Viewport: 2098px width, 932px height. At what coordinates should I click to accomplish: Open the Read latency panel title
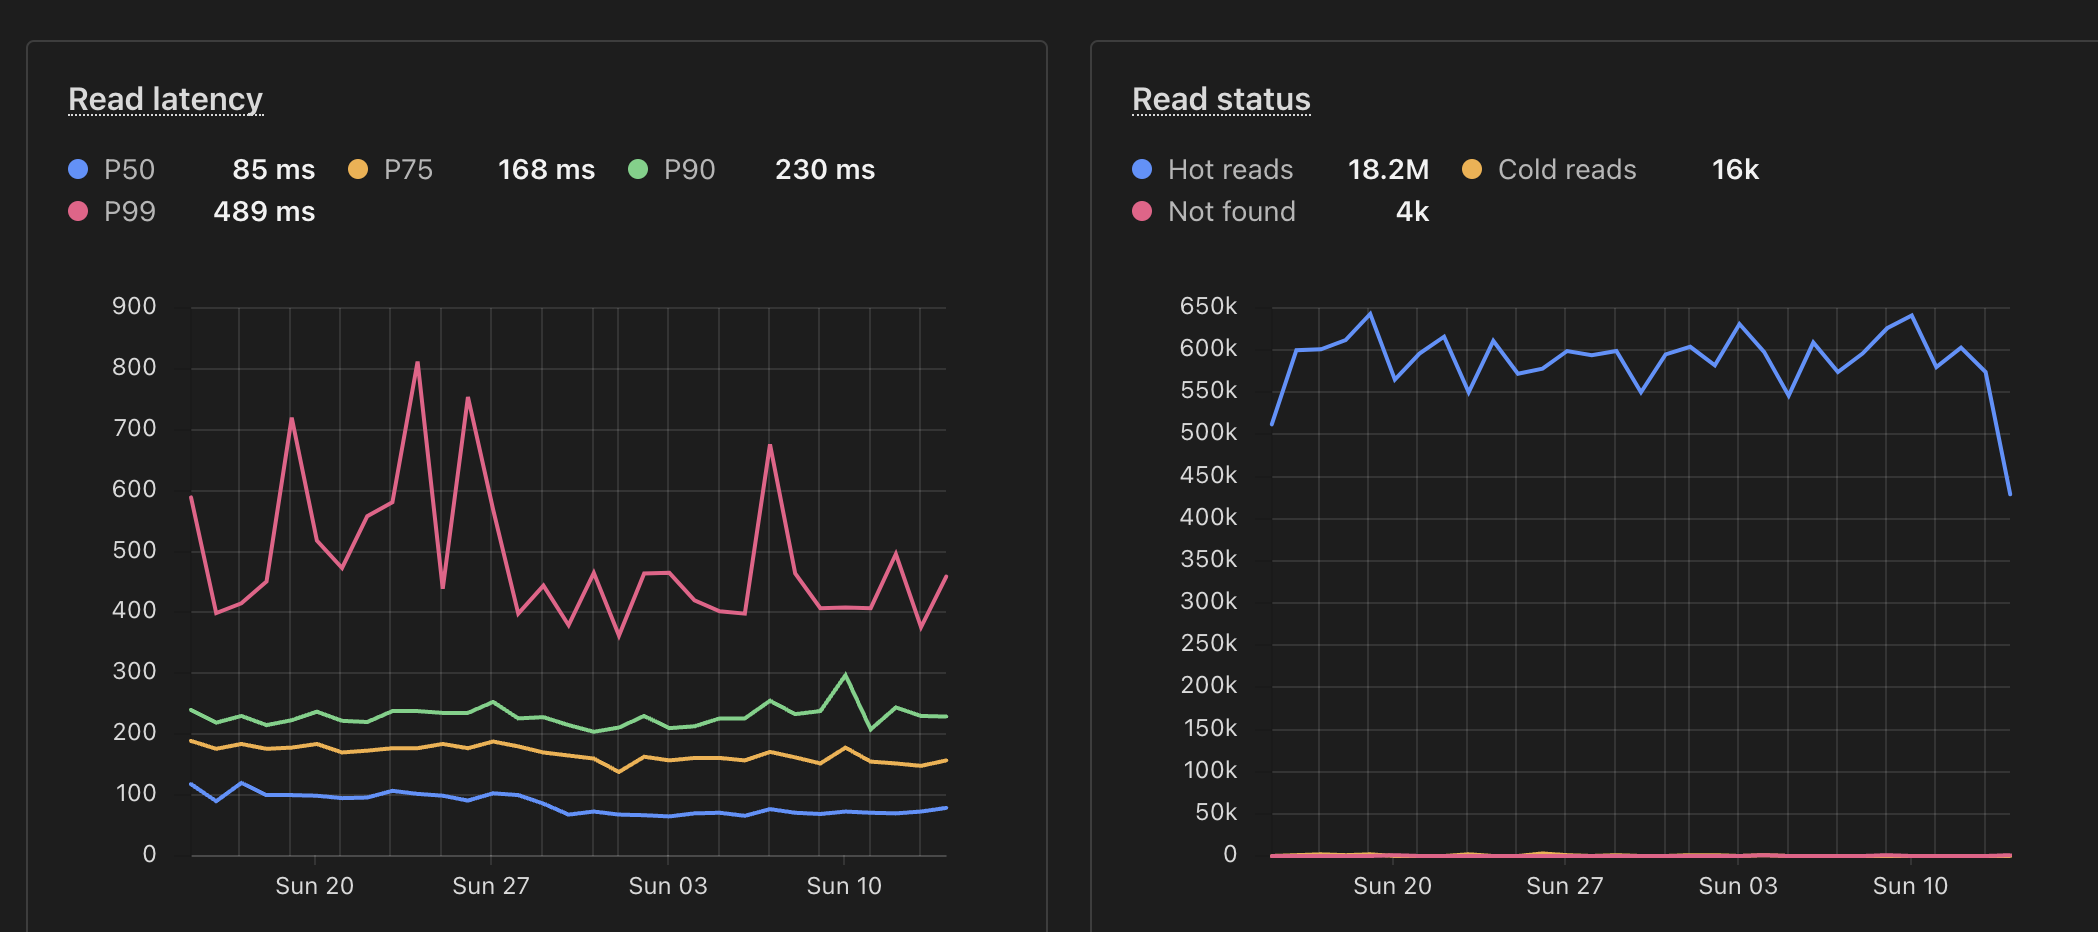[165, 99]
